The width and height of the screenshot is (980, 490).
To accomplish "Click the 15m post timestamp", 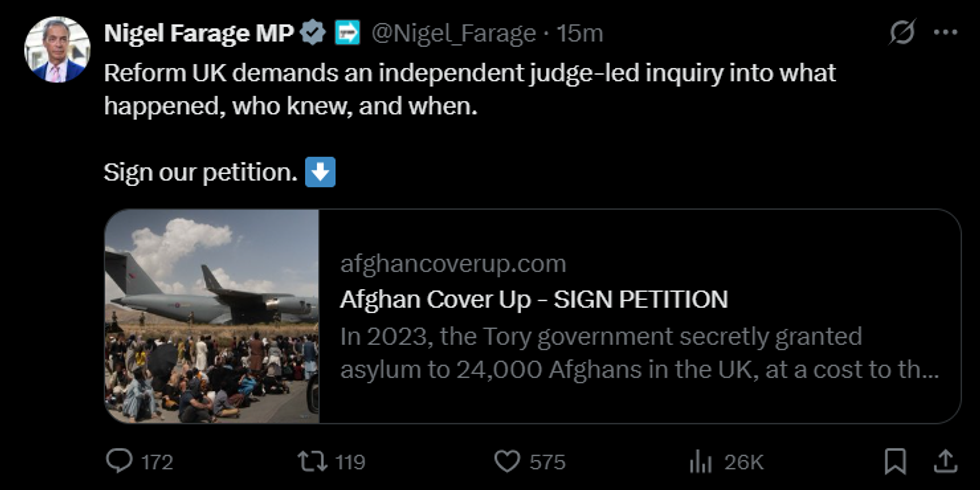I will pyautogui.click(x=580, y=33).
